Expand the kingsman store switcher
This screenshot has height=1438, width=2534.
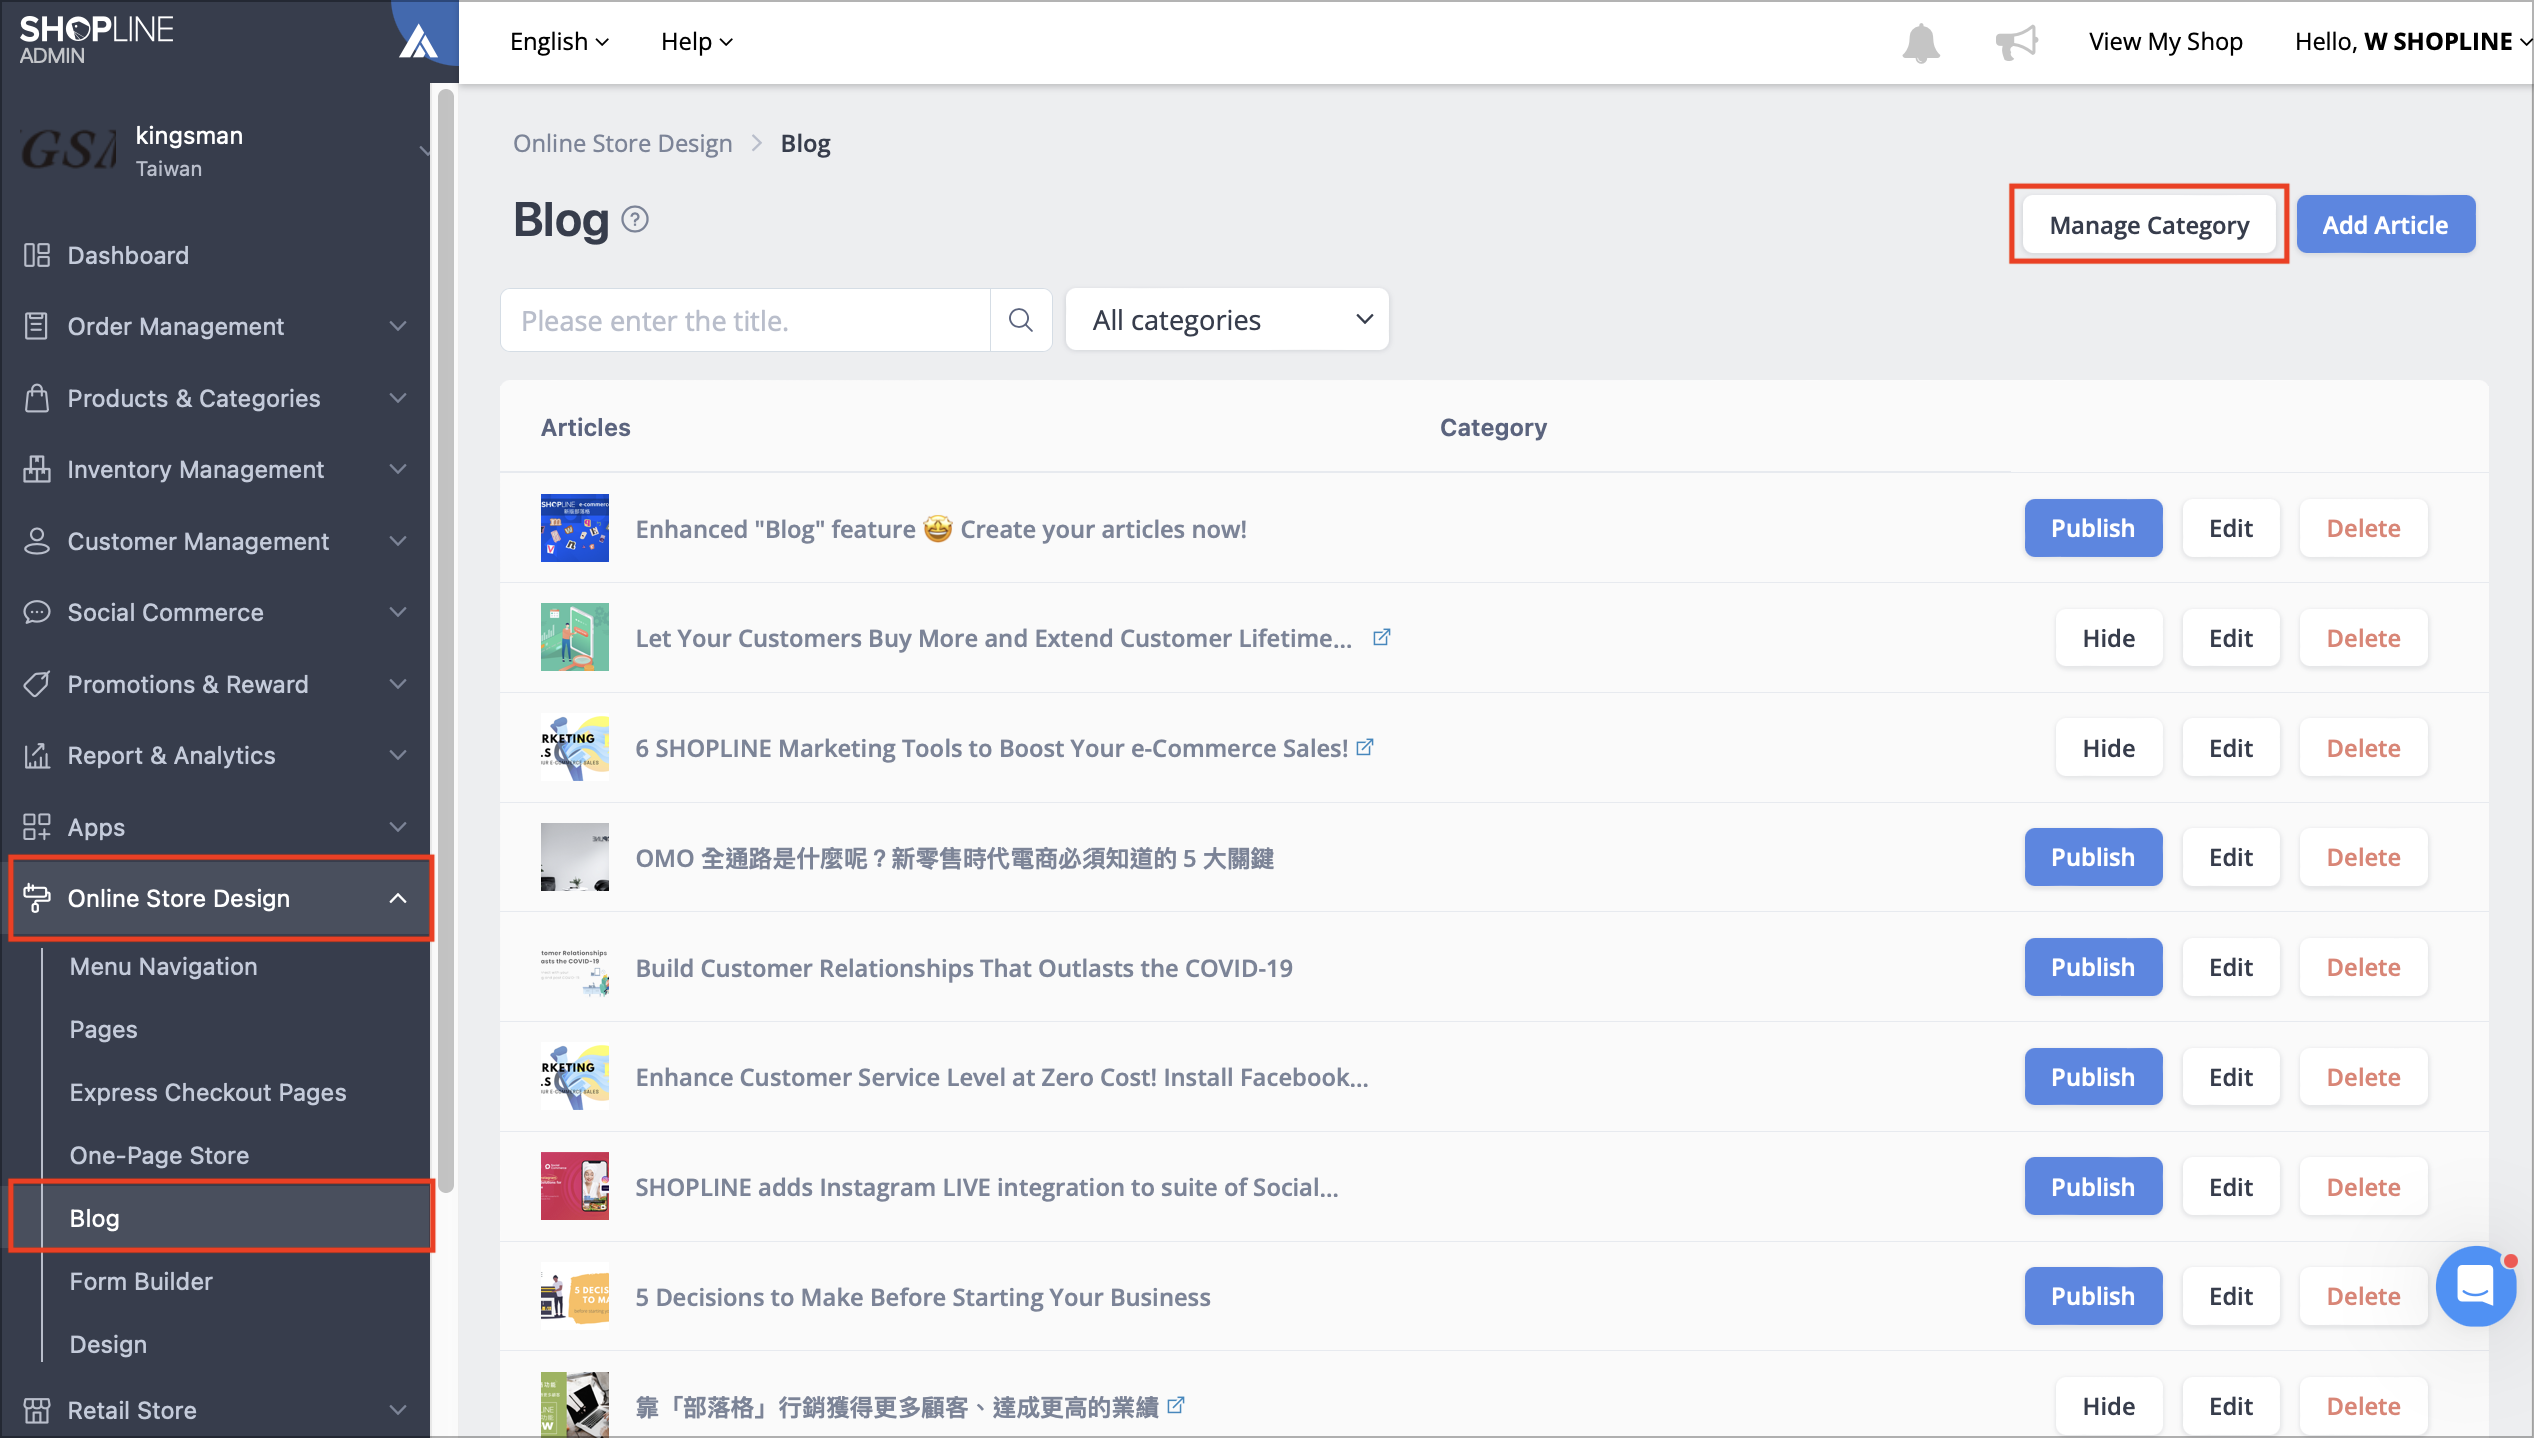[x=424, y=151]
